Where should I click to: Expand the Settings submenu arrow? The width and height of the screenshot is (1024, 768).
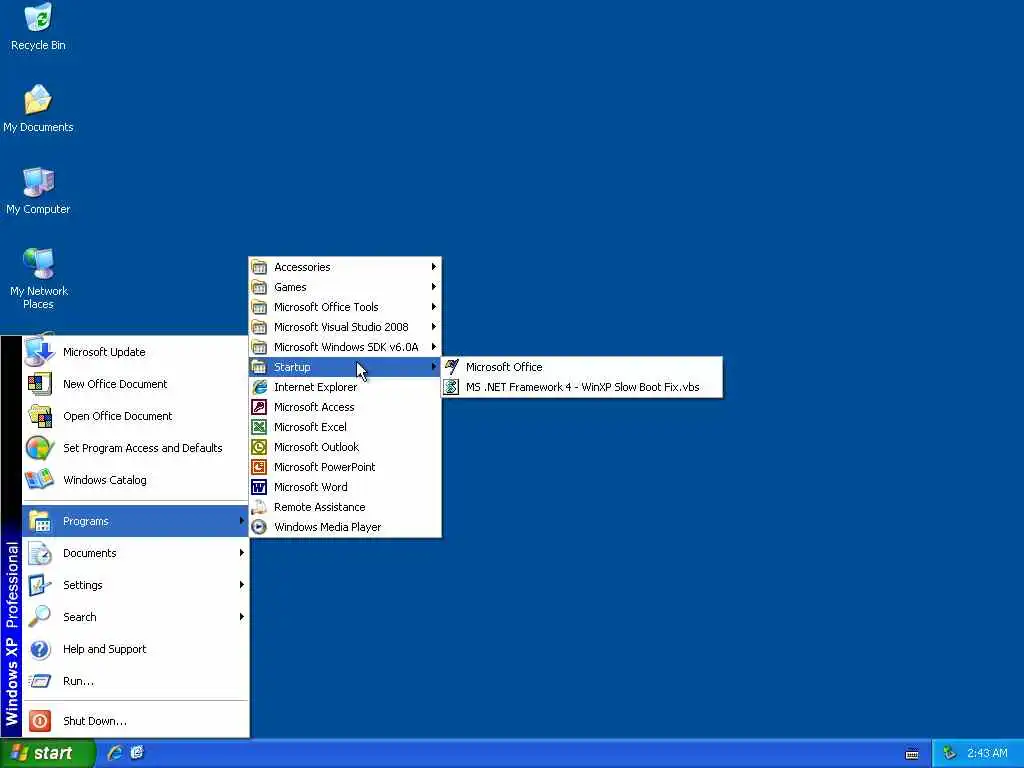pos(242,585)
